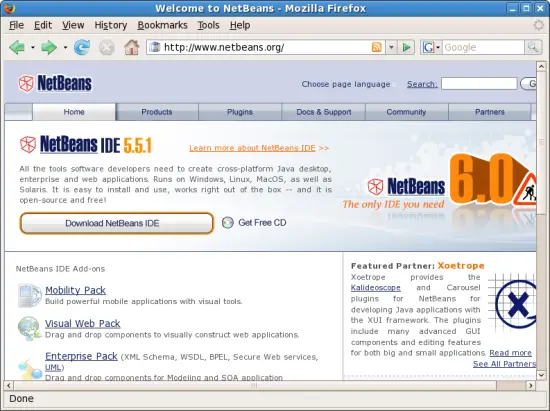
Task: Go to the Home page icon
Action: pyautogui.click(x=132, y=47)
